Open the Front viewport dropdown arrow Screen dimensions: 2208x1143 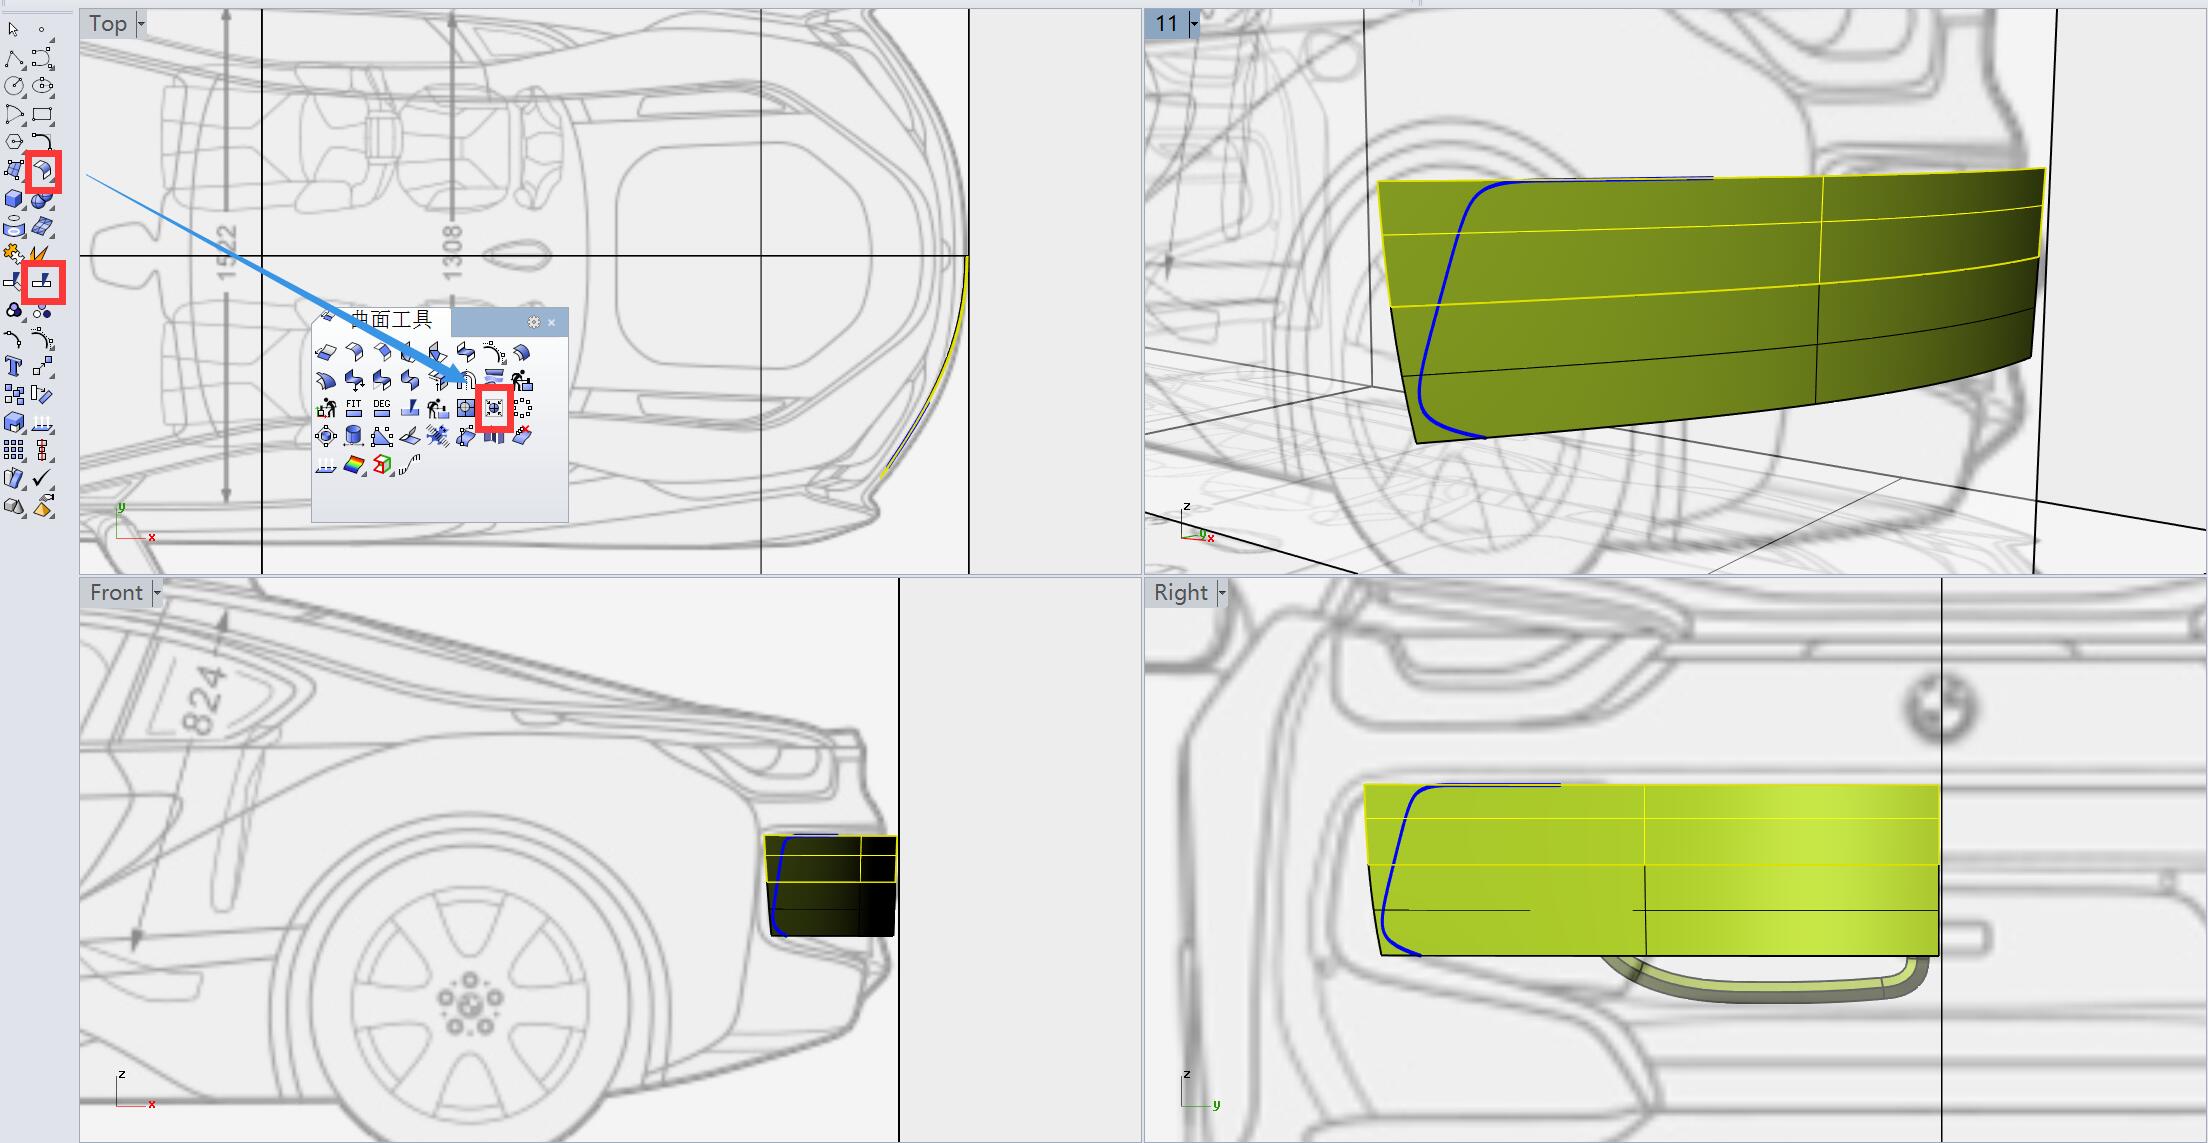156,593
